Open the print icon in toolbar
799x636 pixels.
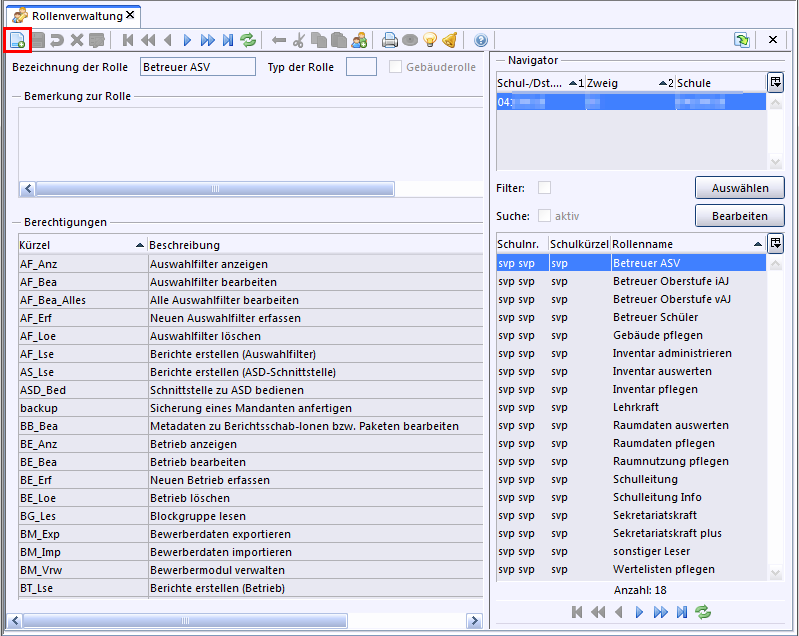coord(390,40)
